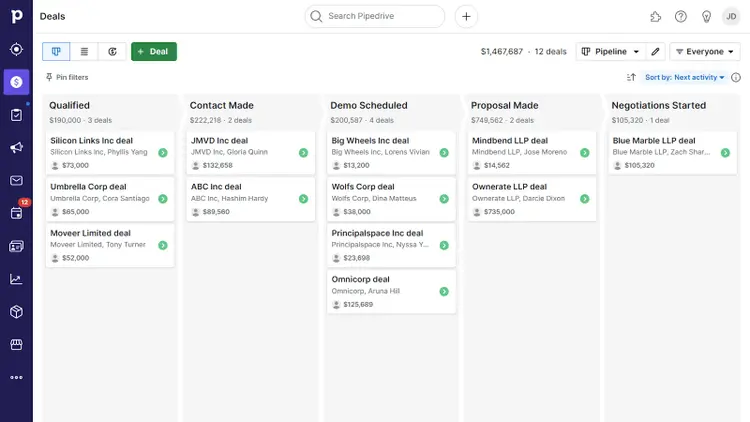Click activity arrow on Blue Marble deal
The height and width of the screenshot is (422, 750).
[725, 153]
